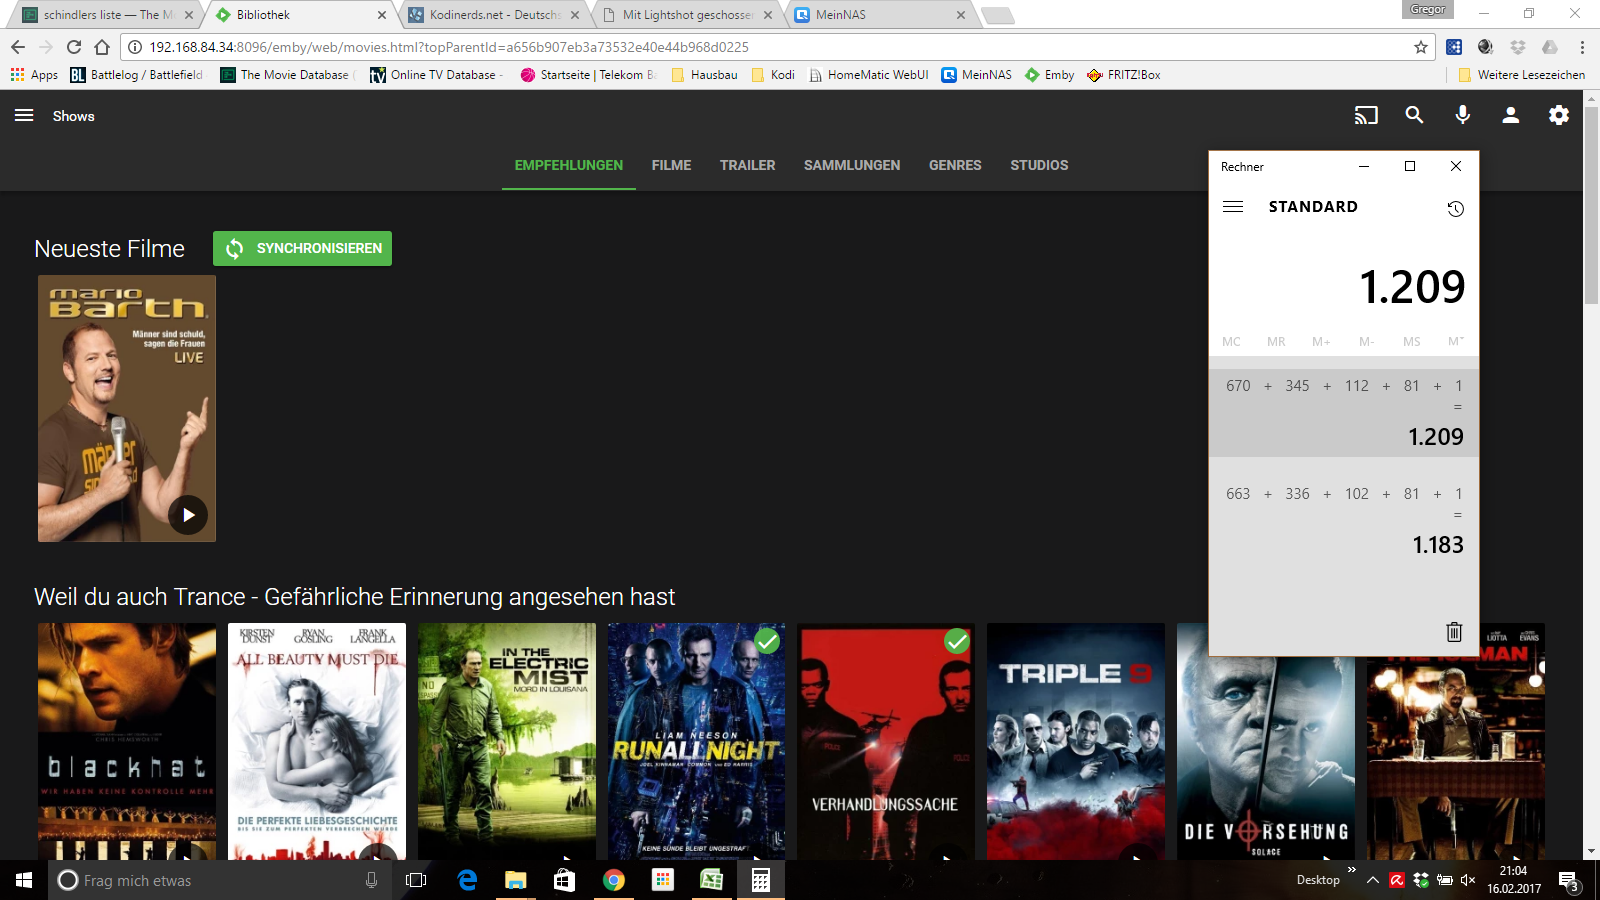Open Chrome three-dot menu

[x=1582, y=47]
